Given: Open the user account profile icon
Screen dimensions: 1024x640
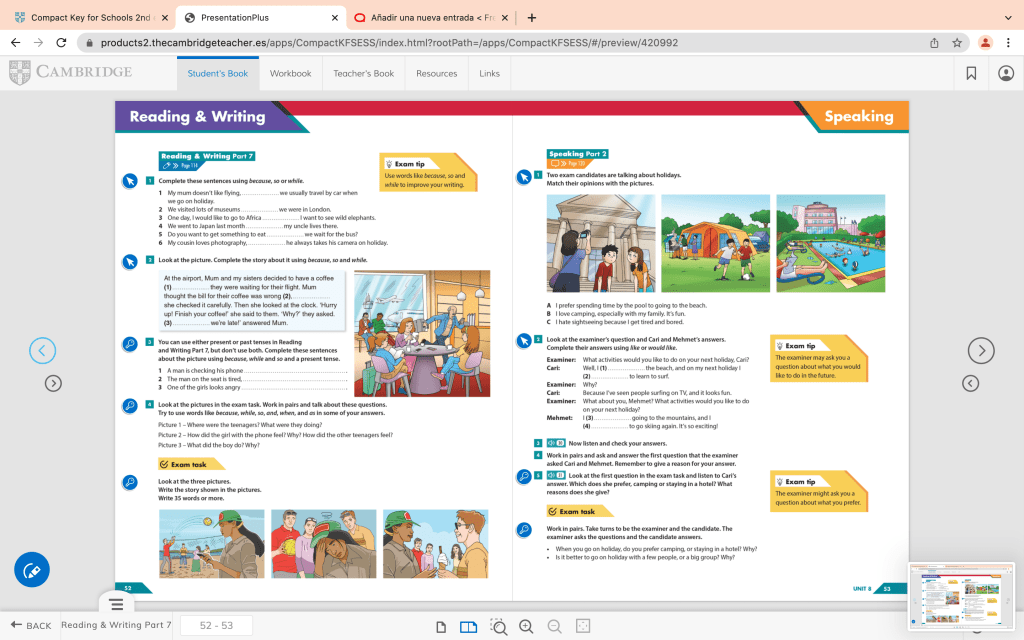Looking at the screenshot, I should tap(1005, 73).
